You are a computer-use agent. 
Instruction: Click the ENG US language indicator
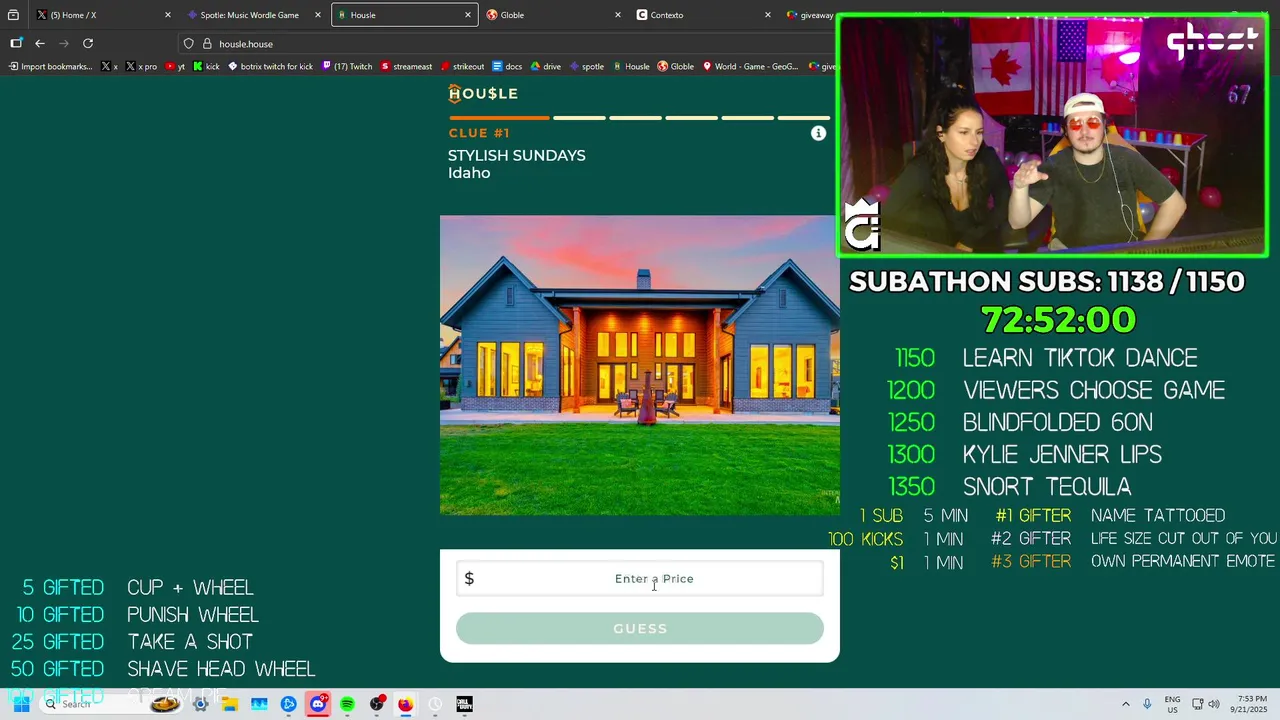click(1172, 704)
